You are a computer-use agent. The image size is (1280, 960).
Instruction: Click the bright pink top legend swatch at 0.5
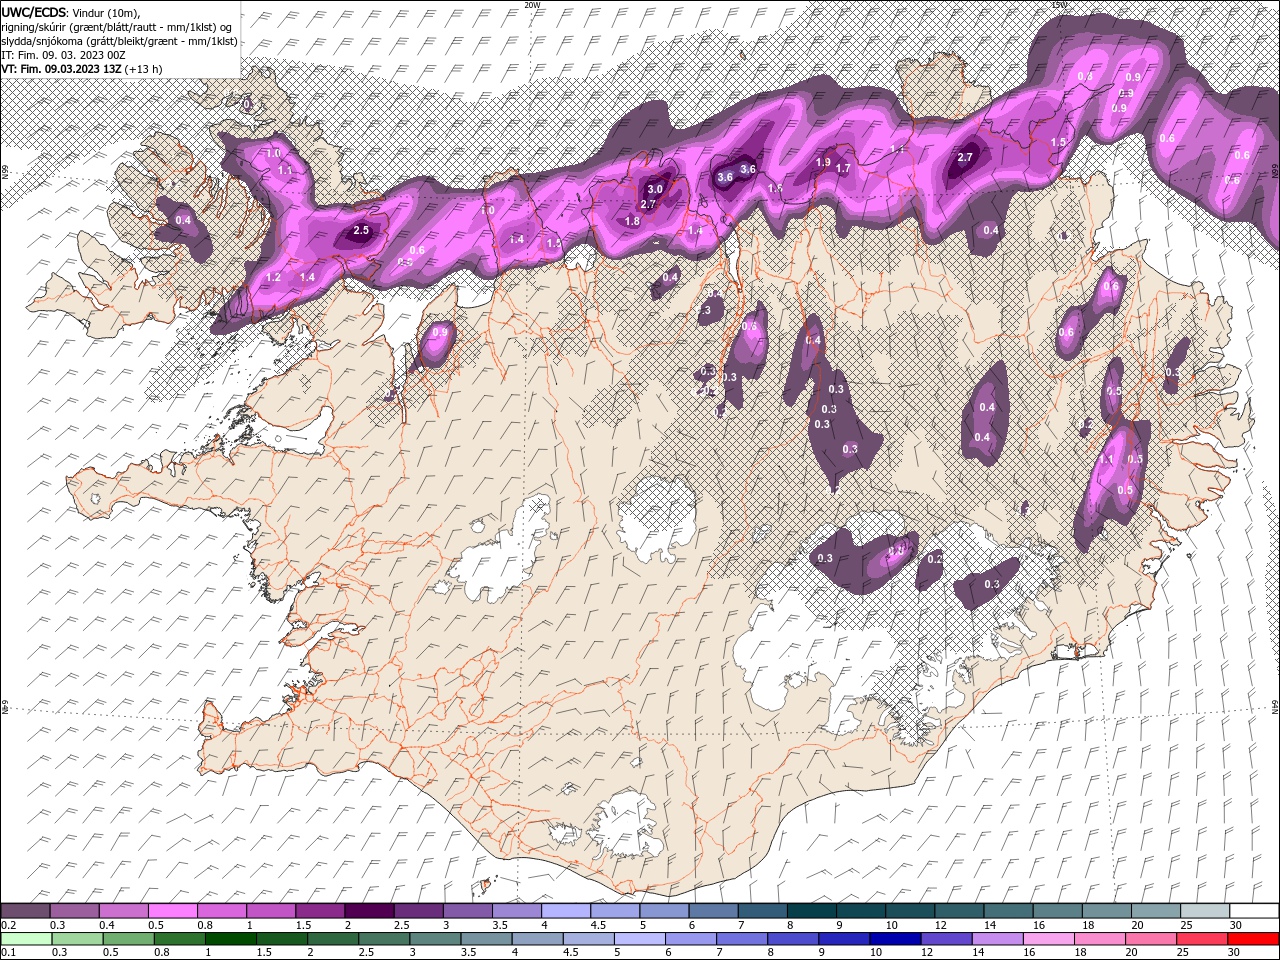pyautogui.click(x=172, y=911)
